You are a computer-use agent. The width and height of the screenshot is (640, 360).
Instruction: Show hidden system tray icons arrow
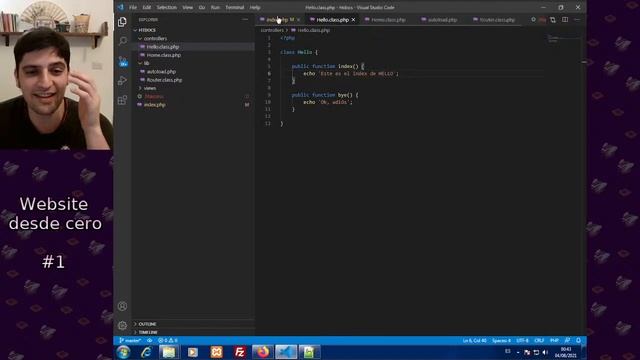(x=518, y=352)
